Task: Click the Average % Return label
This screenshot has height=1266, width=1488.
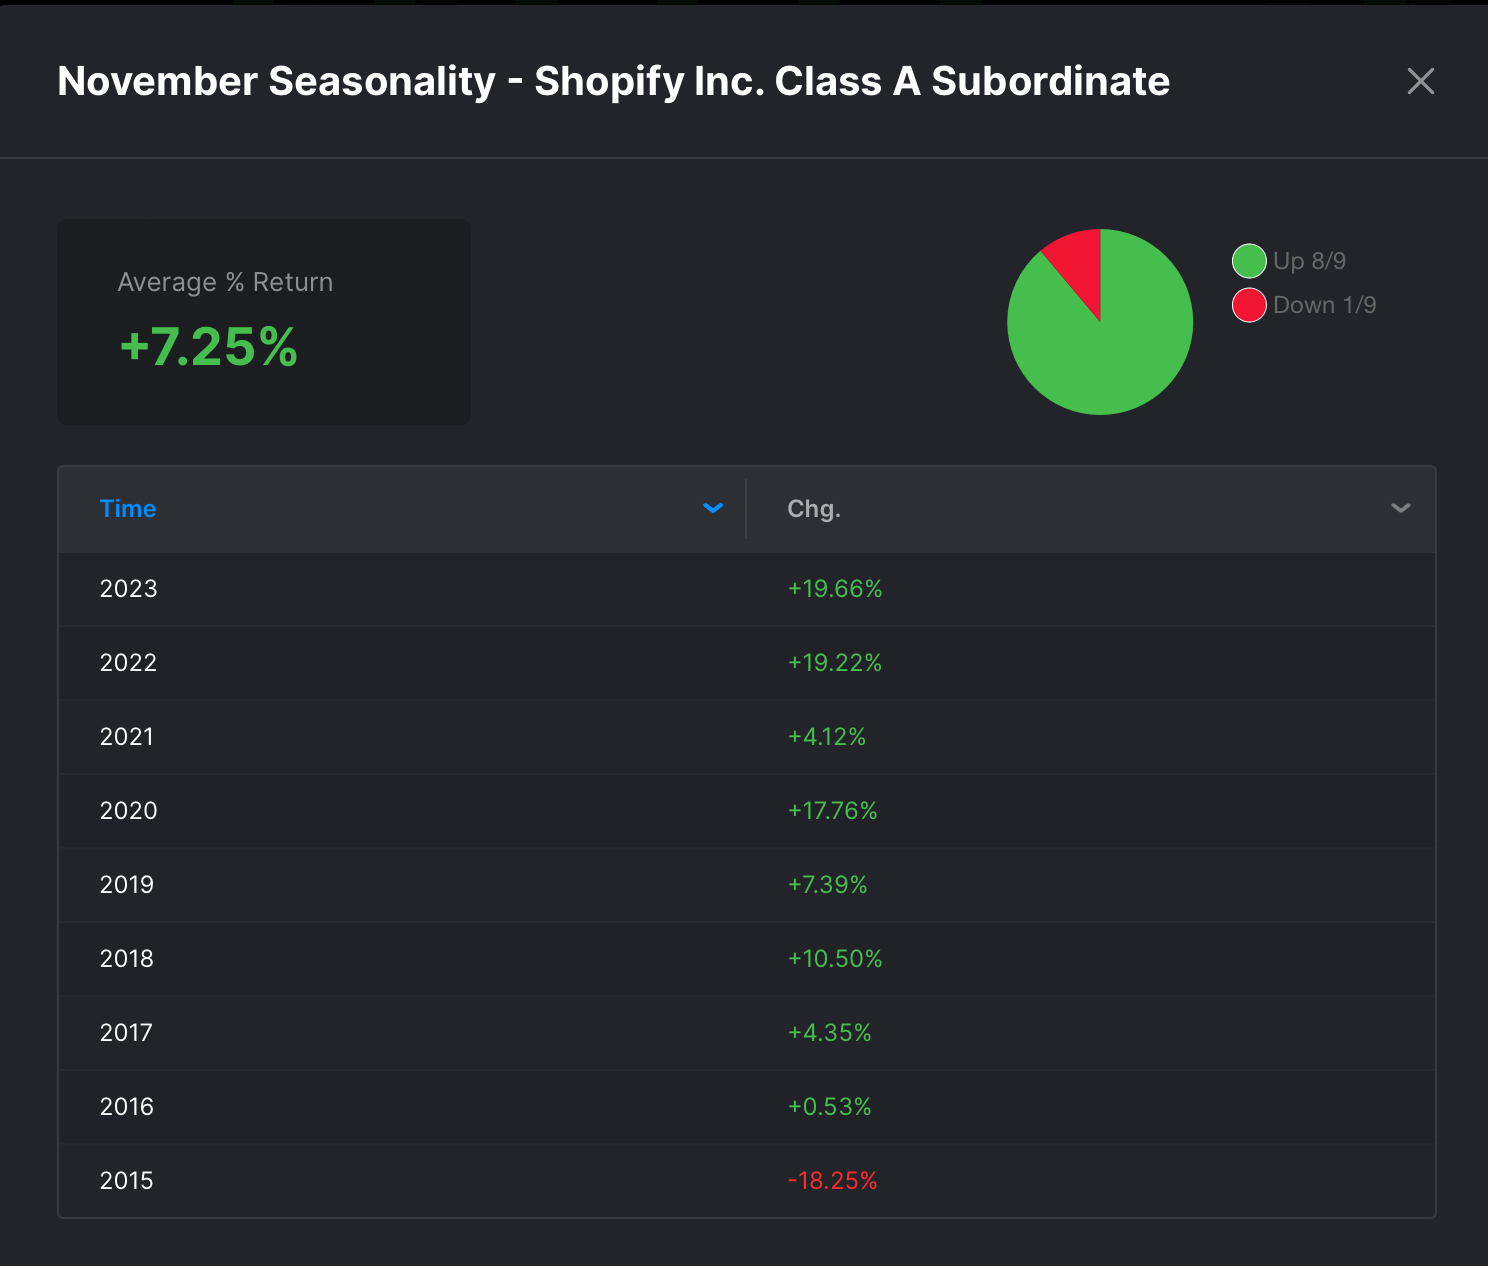Action: tap(225, 282)
